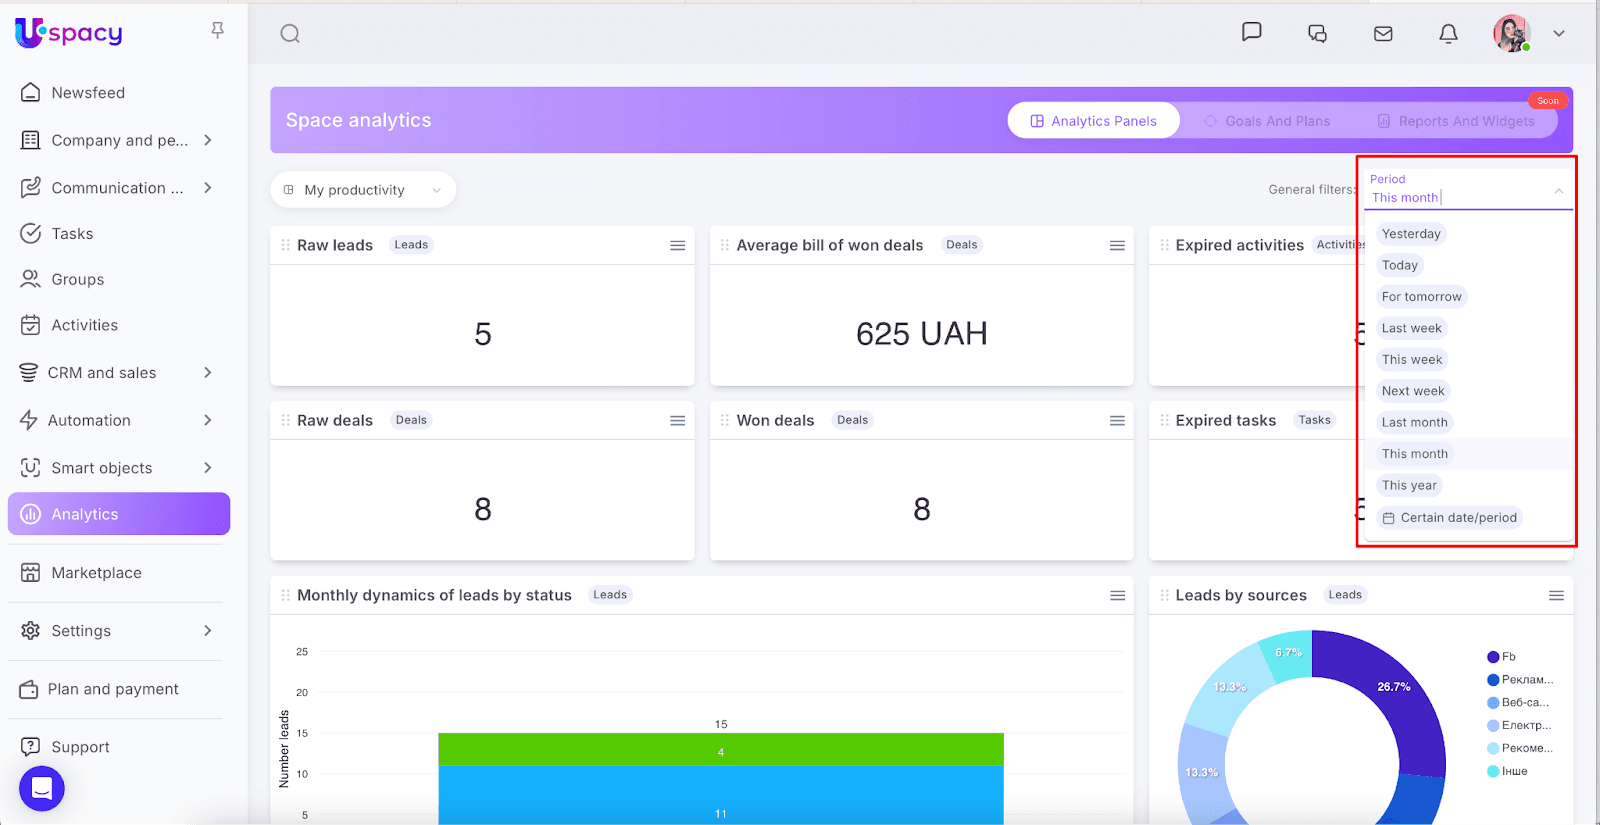Open the Won deals widget menu icon

(x=1117, y=421)
